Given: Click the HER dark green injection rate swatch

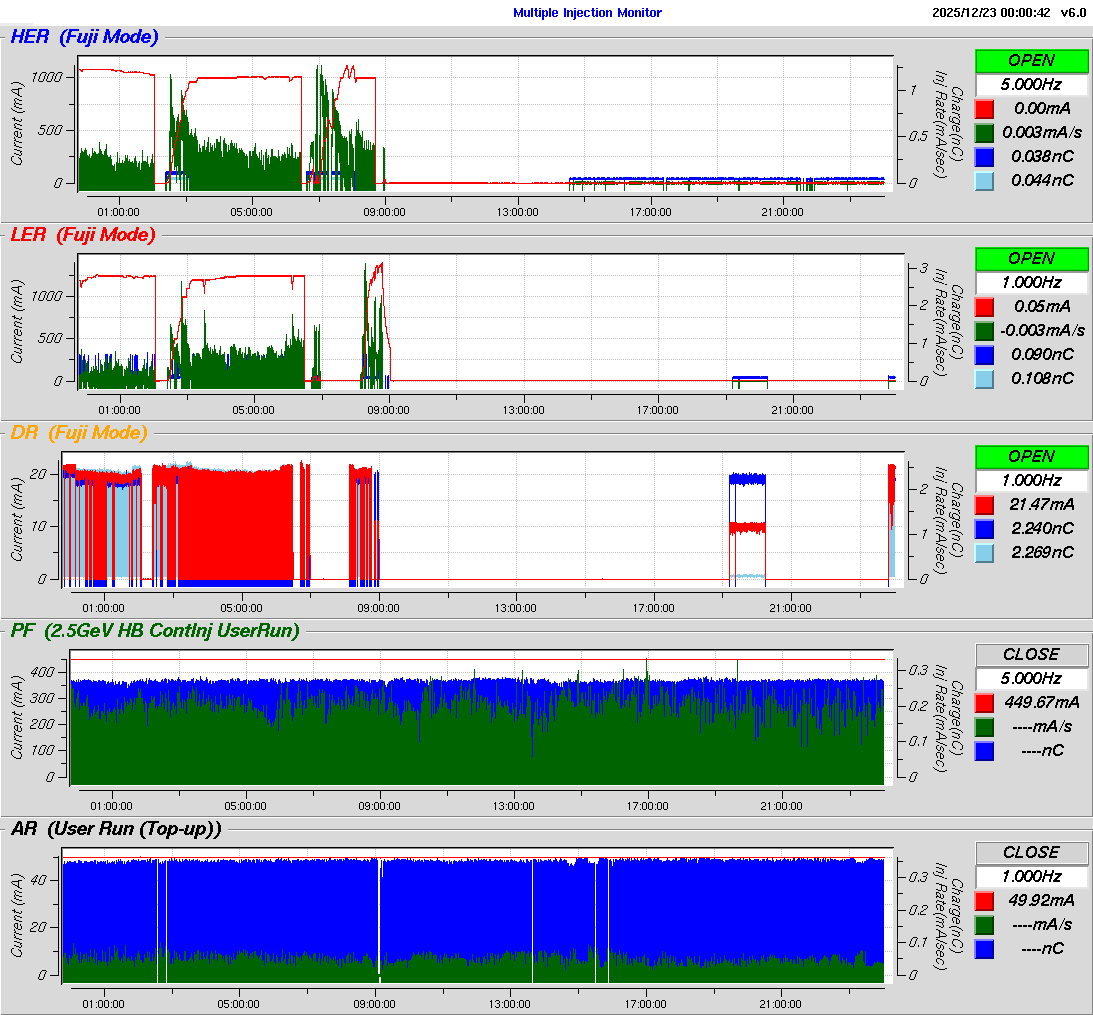Looking at the screenshot, I should (984, 132).
